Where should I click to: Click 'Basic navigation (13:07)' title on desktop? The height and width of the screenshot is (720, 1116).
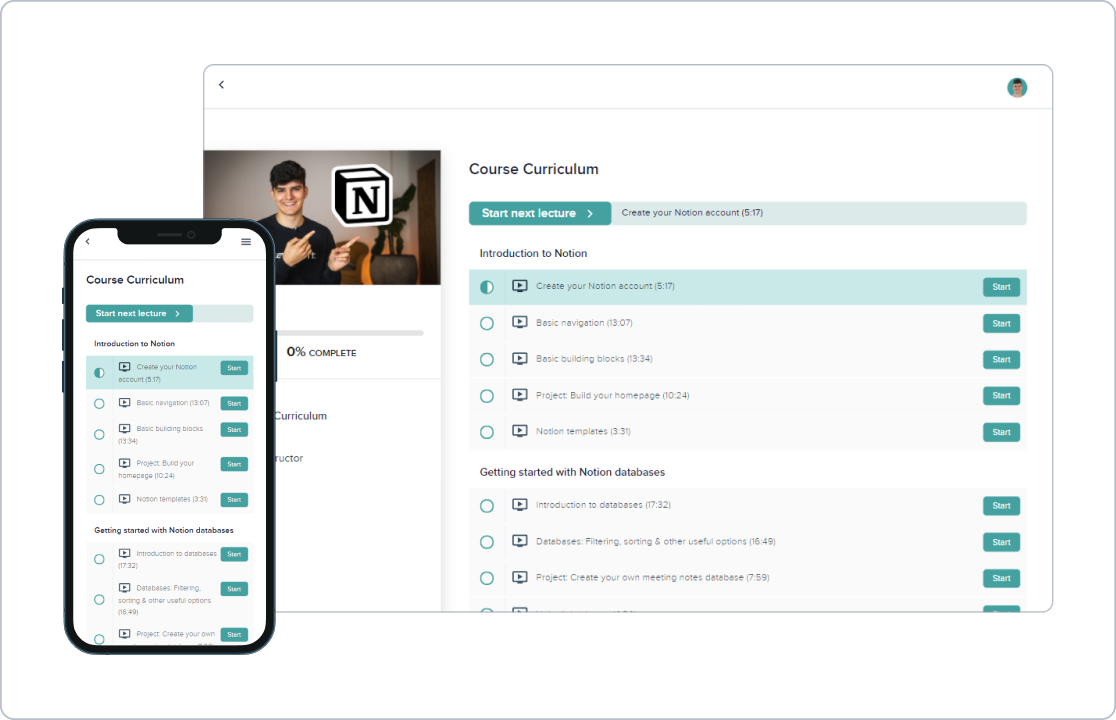tap(584, 323)
